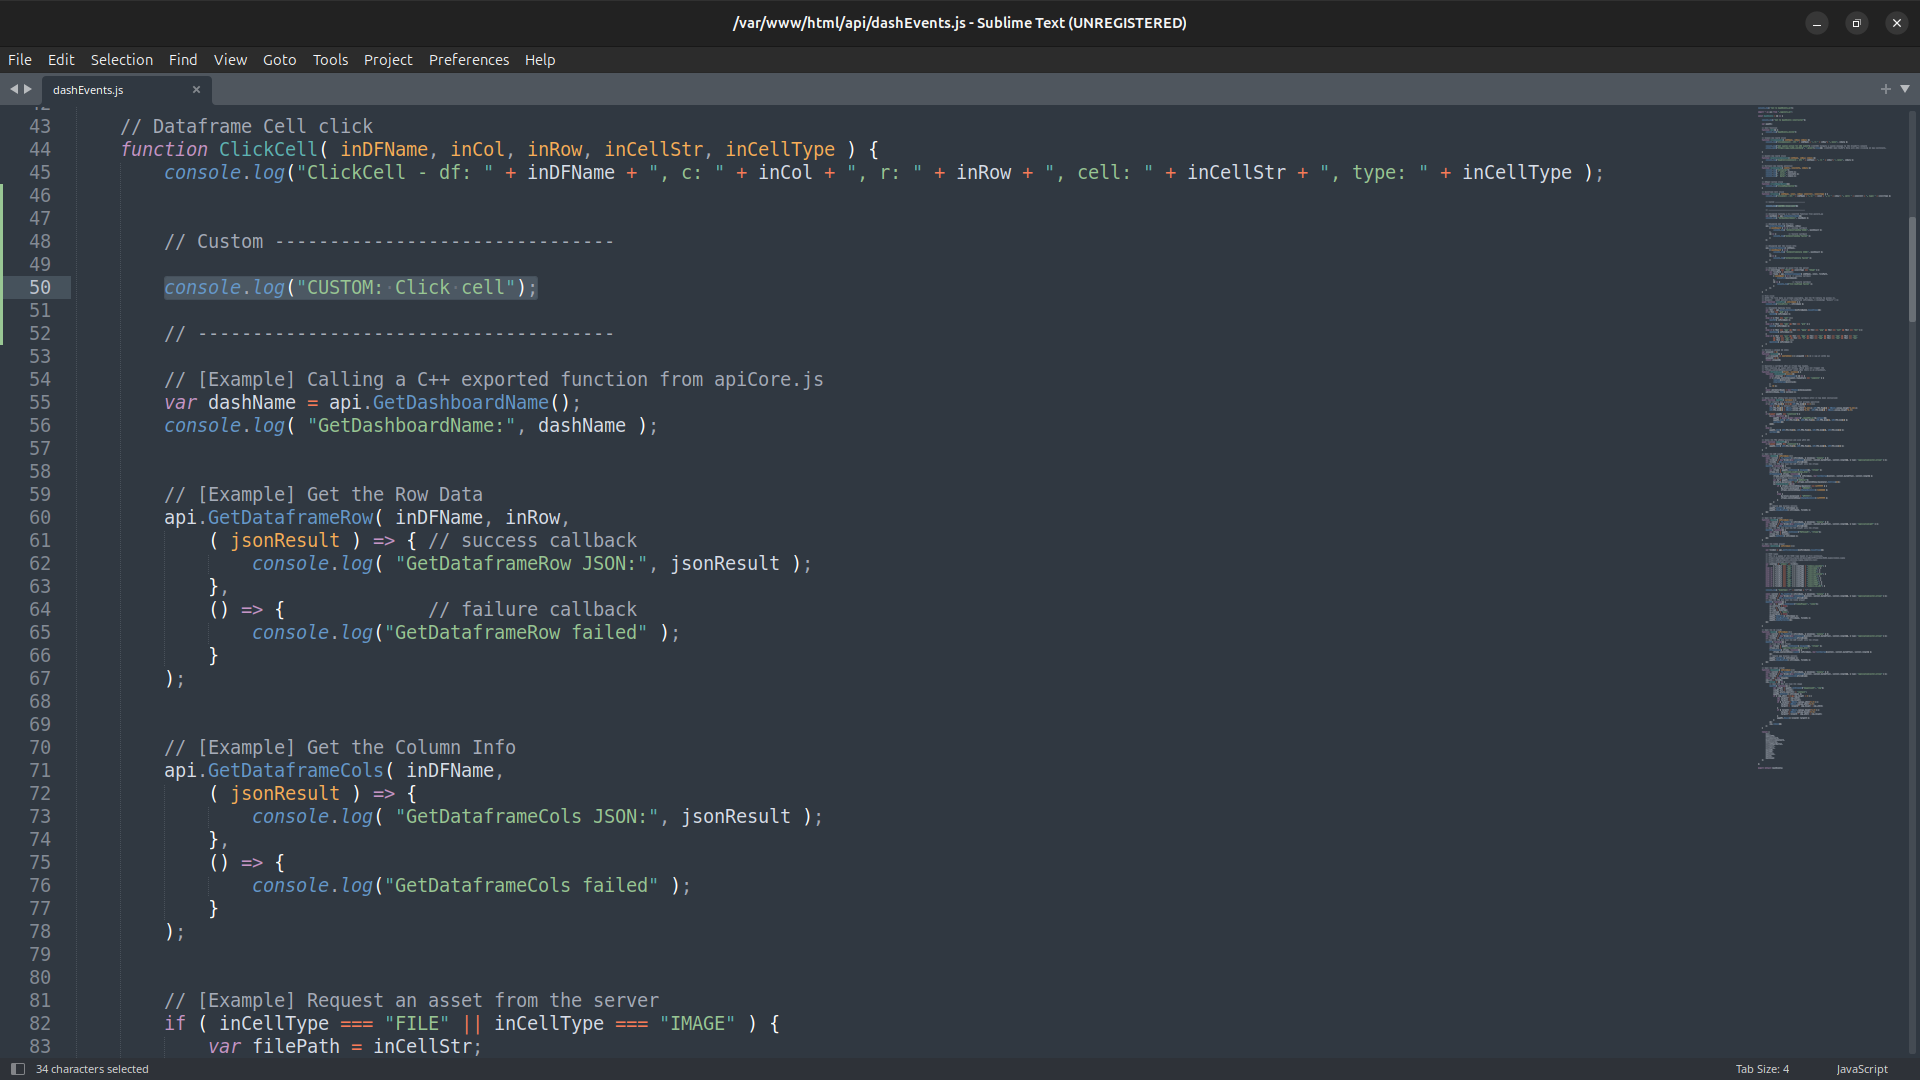This screenshot has width=1920, height=1080.
Task: Close the dashEvents.js tab
Action: tap(196, 90)
